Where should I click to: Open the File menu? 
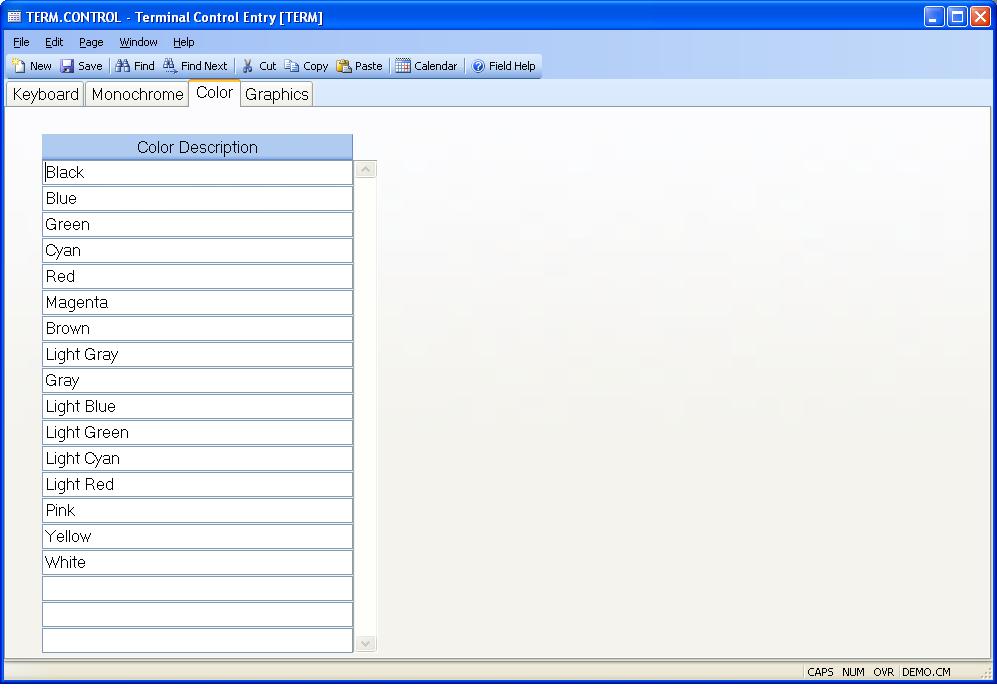coord(21,42)
